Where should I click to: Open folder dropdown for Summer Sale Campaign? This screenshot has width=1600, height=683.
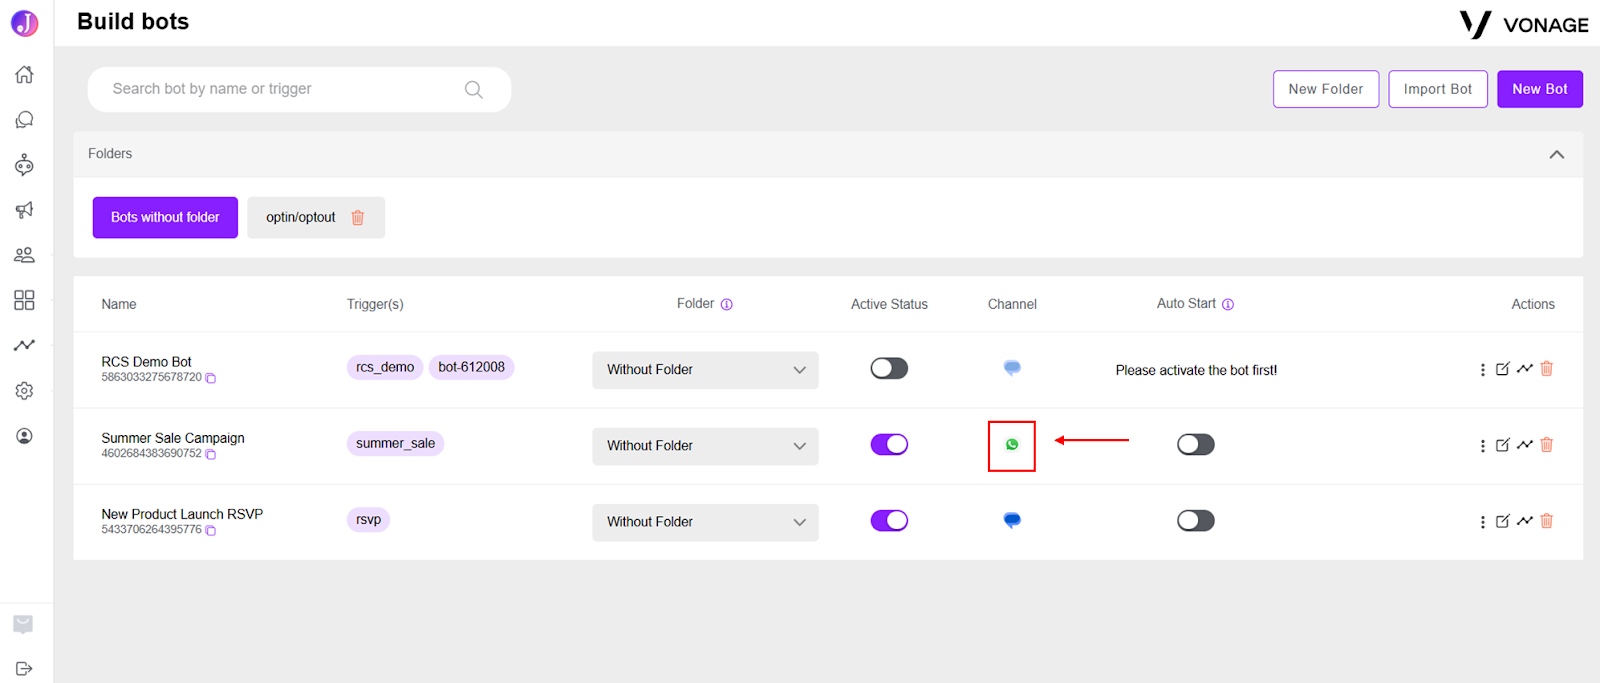[705, 446]
